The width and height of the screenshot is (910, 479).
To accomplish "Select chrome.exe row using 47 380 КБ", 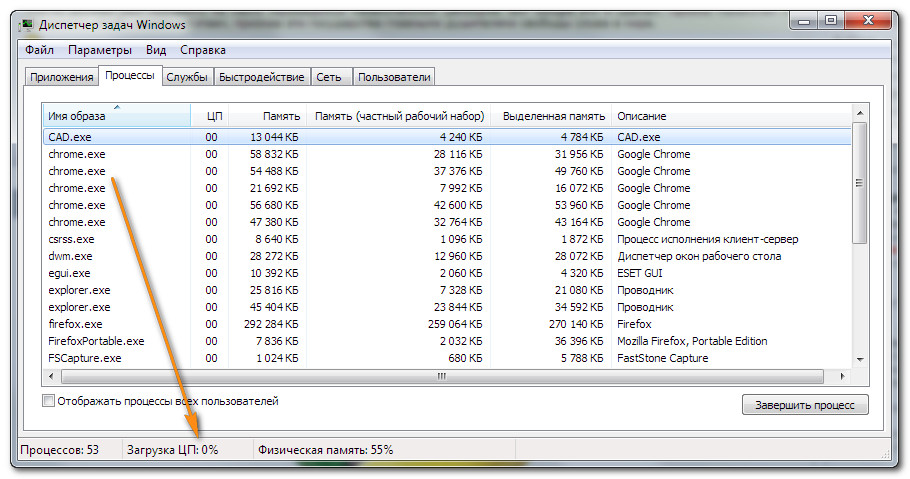I will pyautogui.click(x=447, y=222).
